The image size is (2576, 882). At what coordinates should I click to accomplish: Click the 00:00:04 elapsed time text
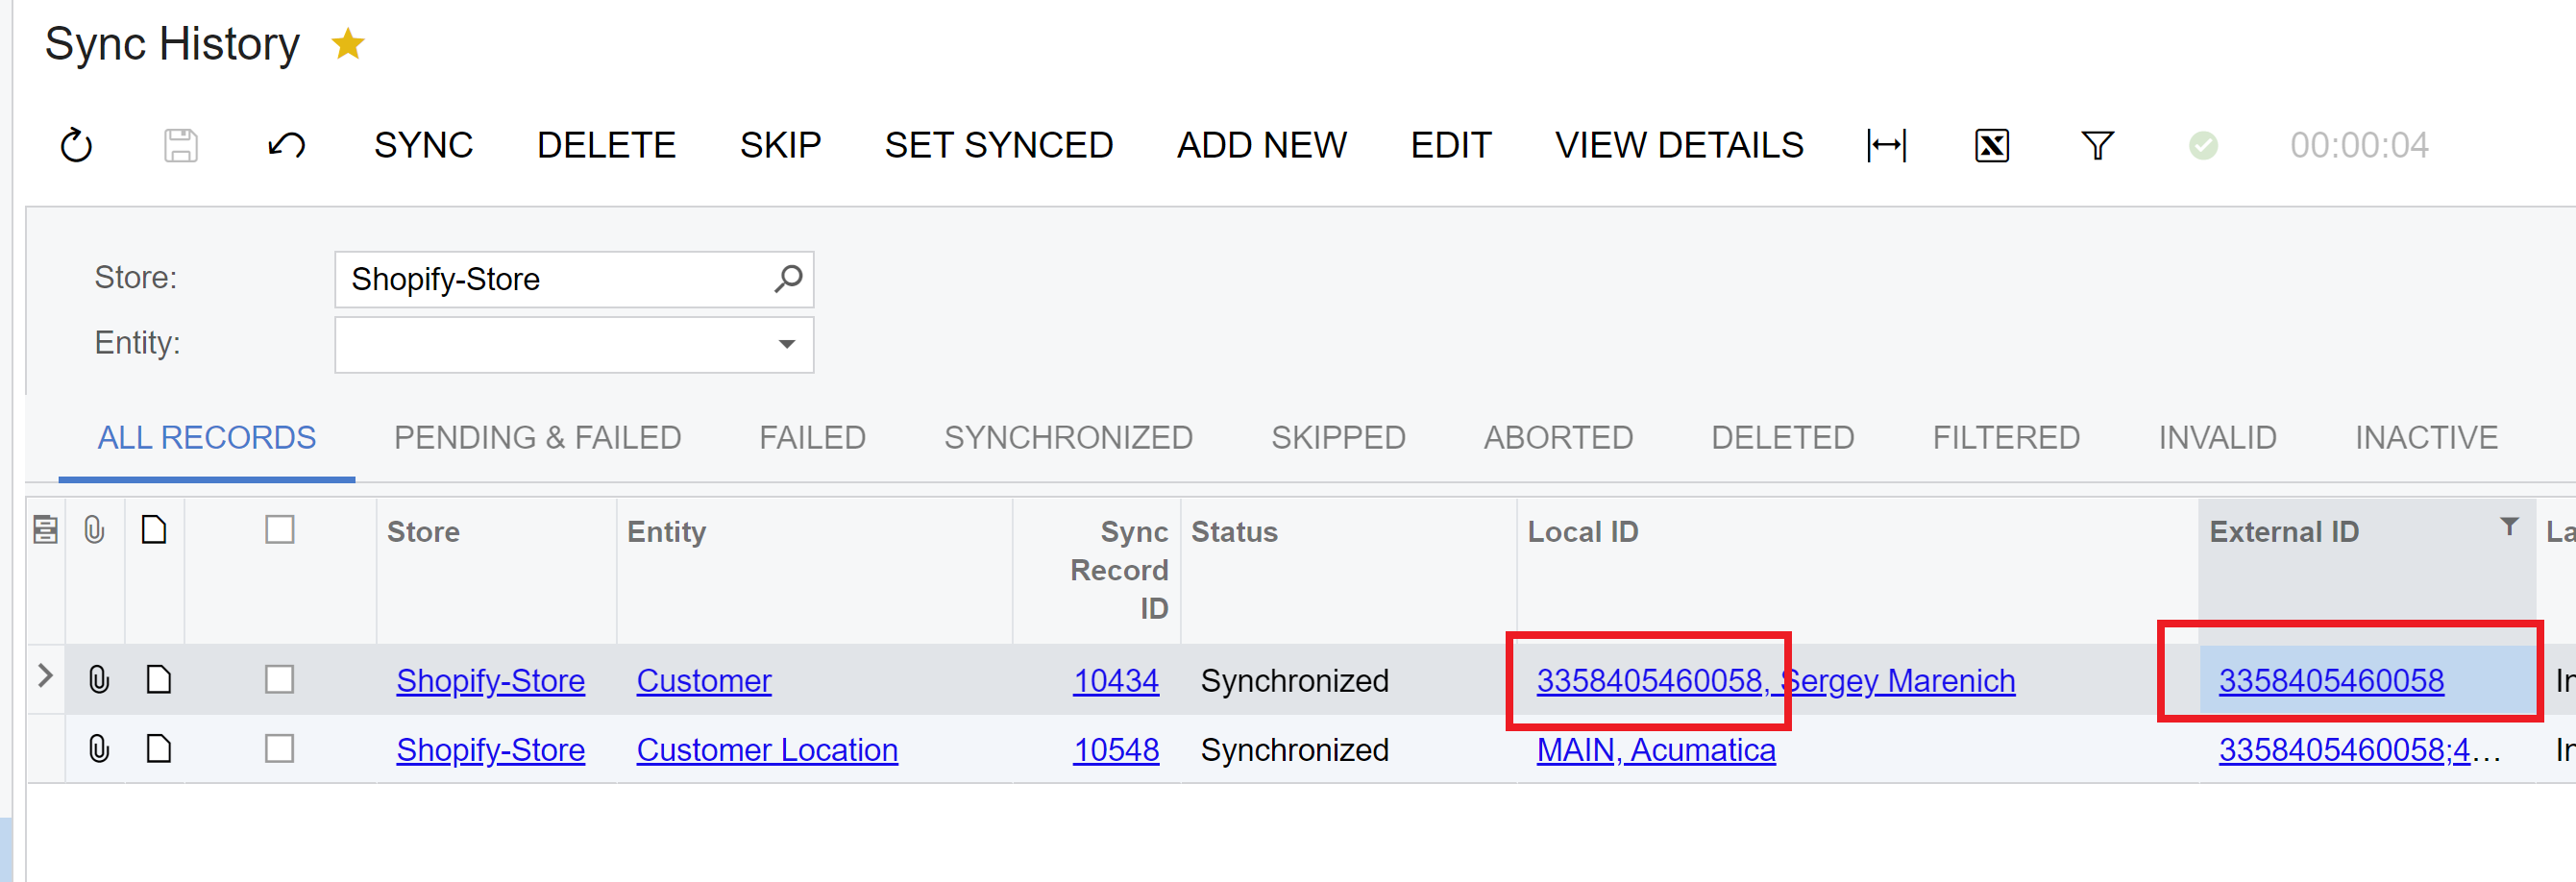click(x=2359, y=146)
